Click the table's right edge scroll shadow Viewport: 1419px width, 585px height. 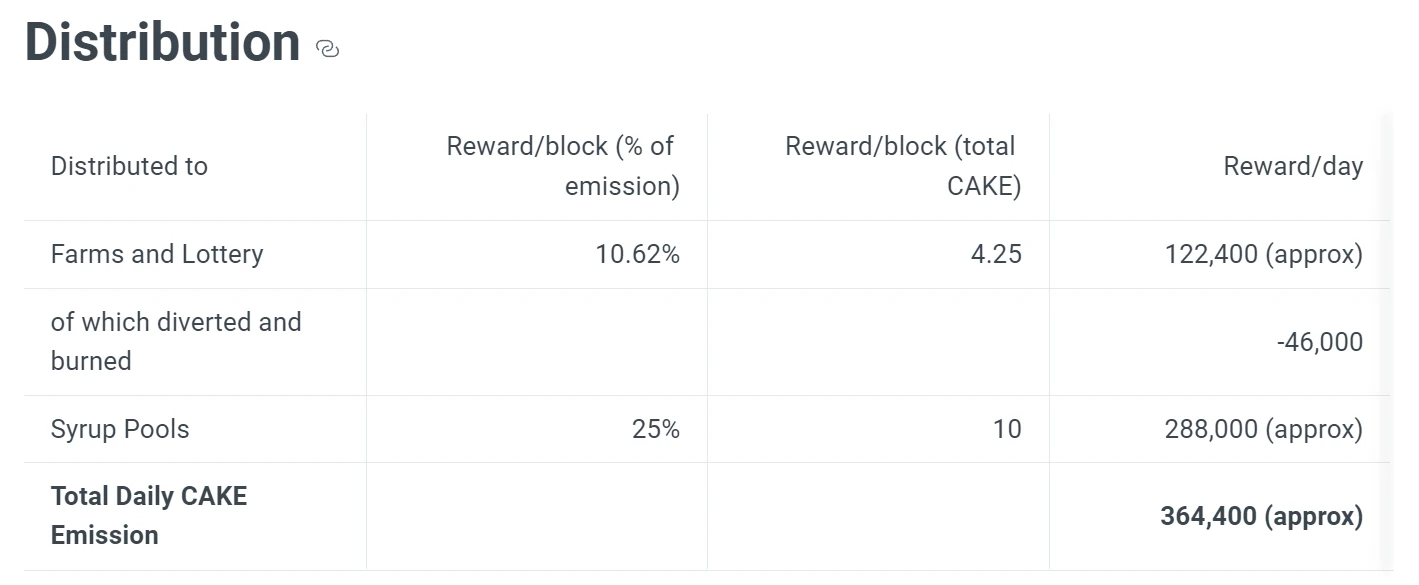(1385, 342)
